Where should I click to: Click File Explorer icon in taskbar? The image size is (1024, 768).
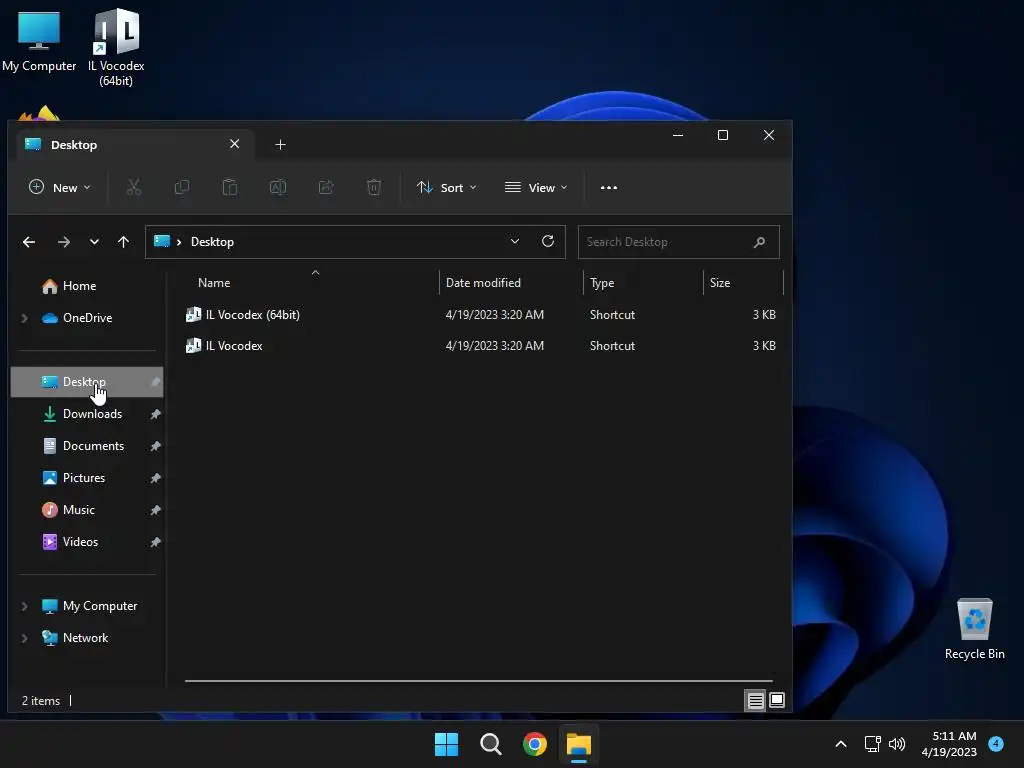(579, 744)
